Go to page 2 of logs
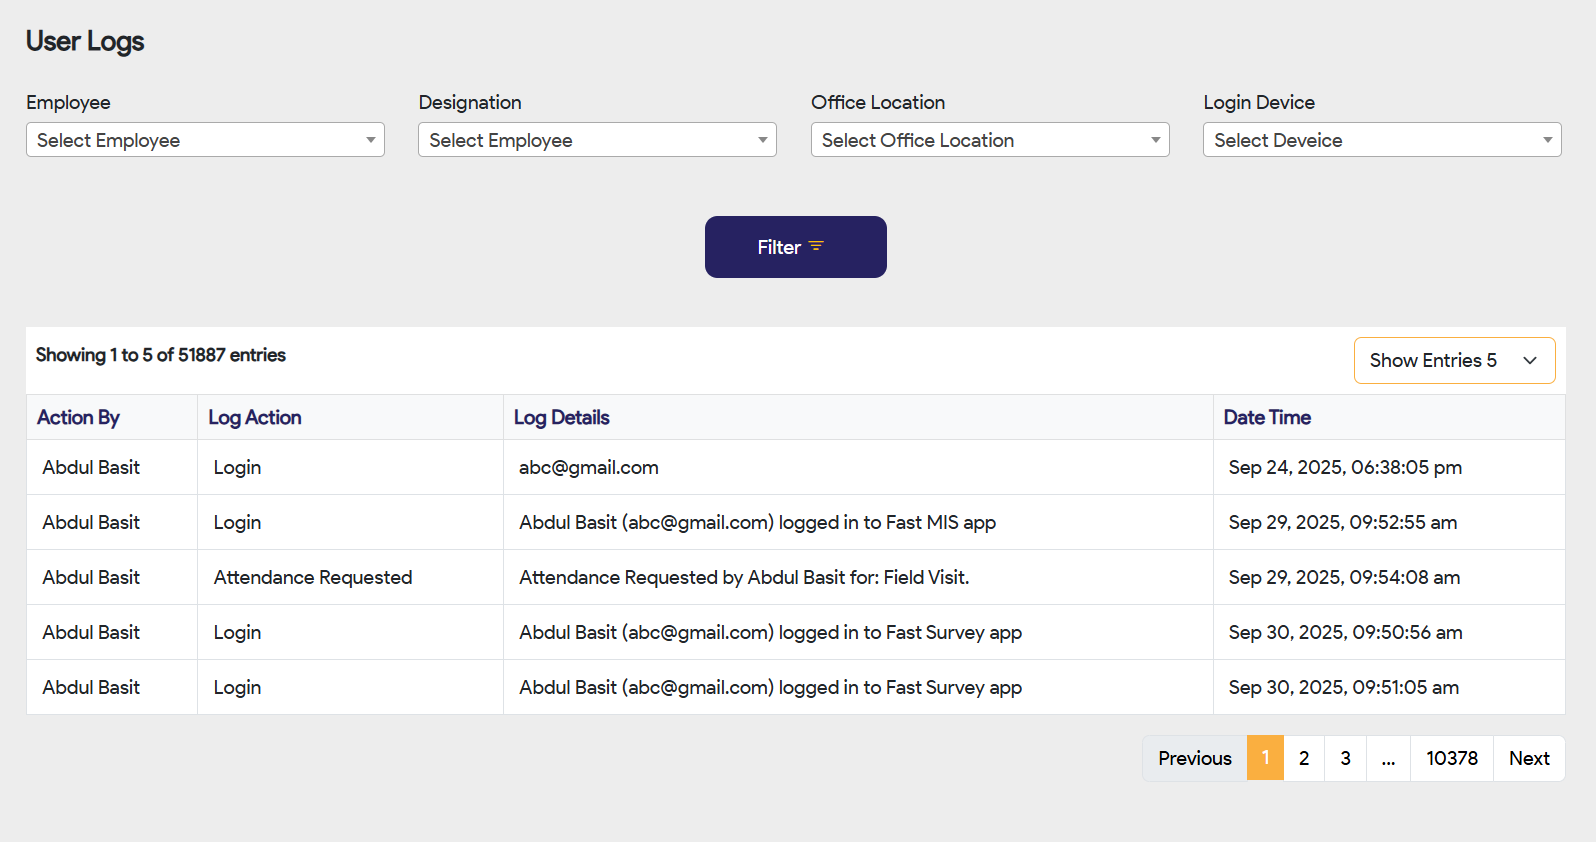1596x842 pixels. click(1303, 758)
